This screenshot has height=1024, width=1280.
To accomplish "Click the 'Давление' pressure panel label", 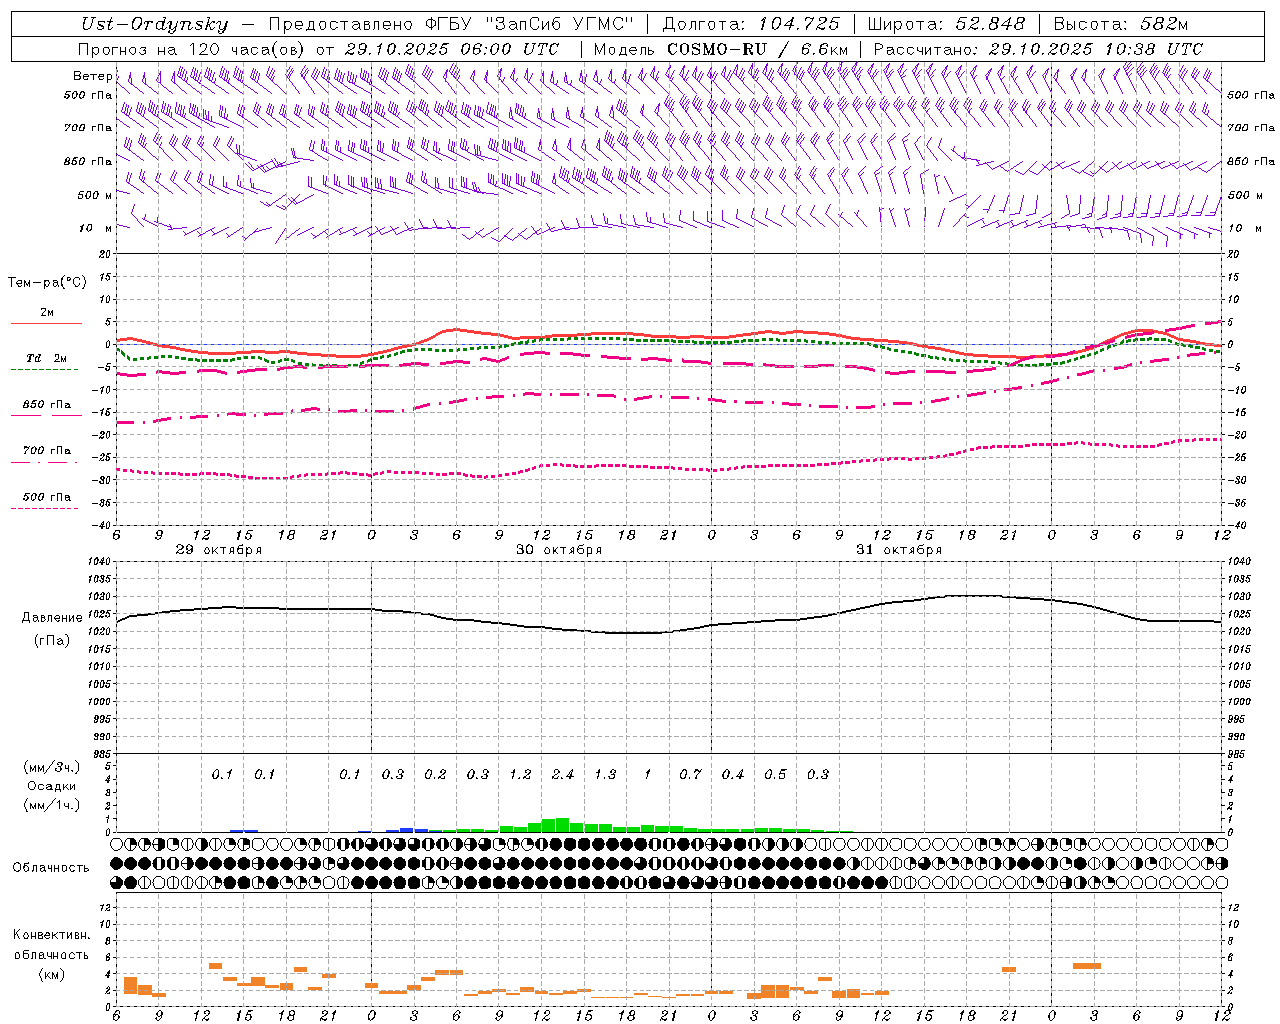I will coord(52,618).
